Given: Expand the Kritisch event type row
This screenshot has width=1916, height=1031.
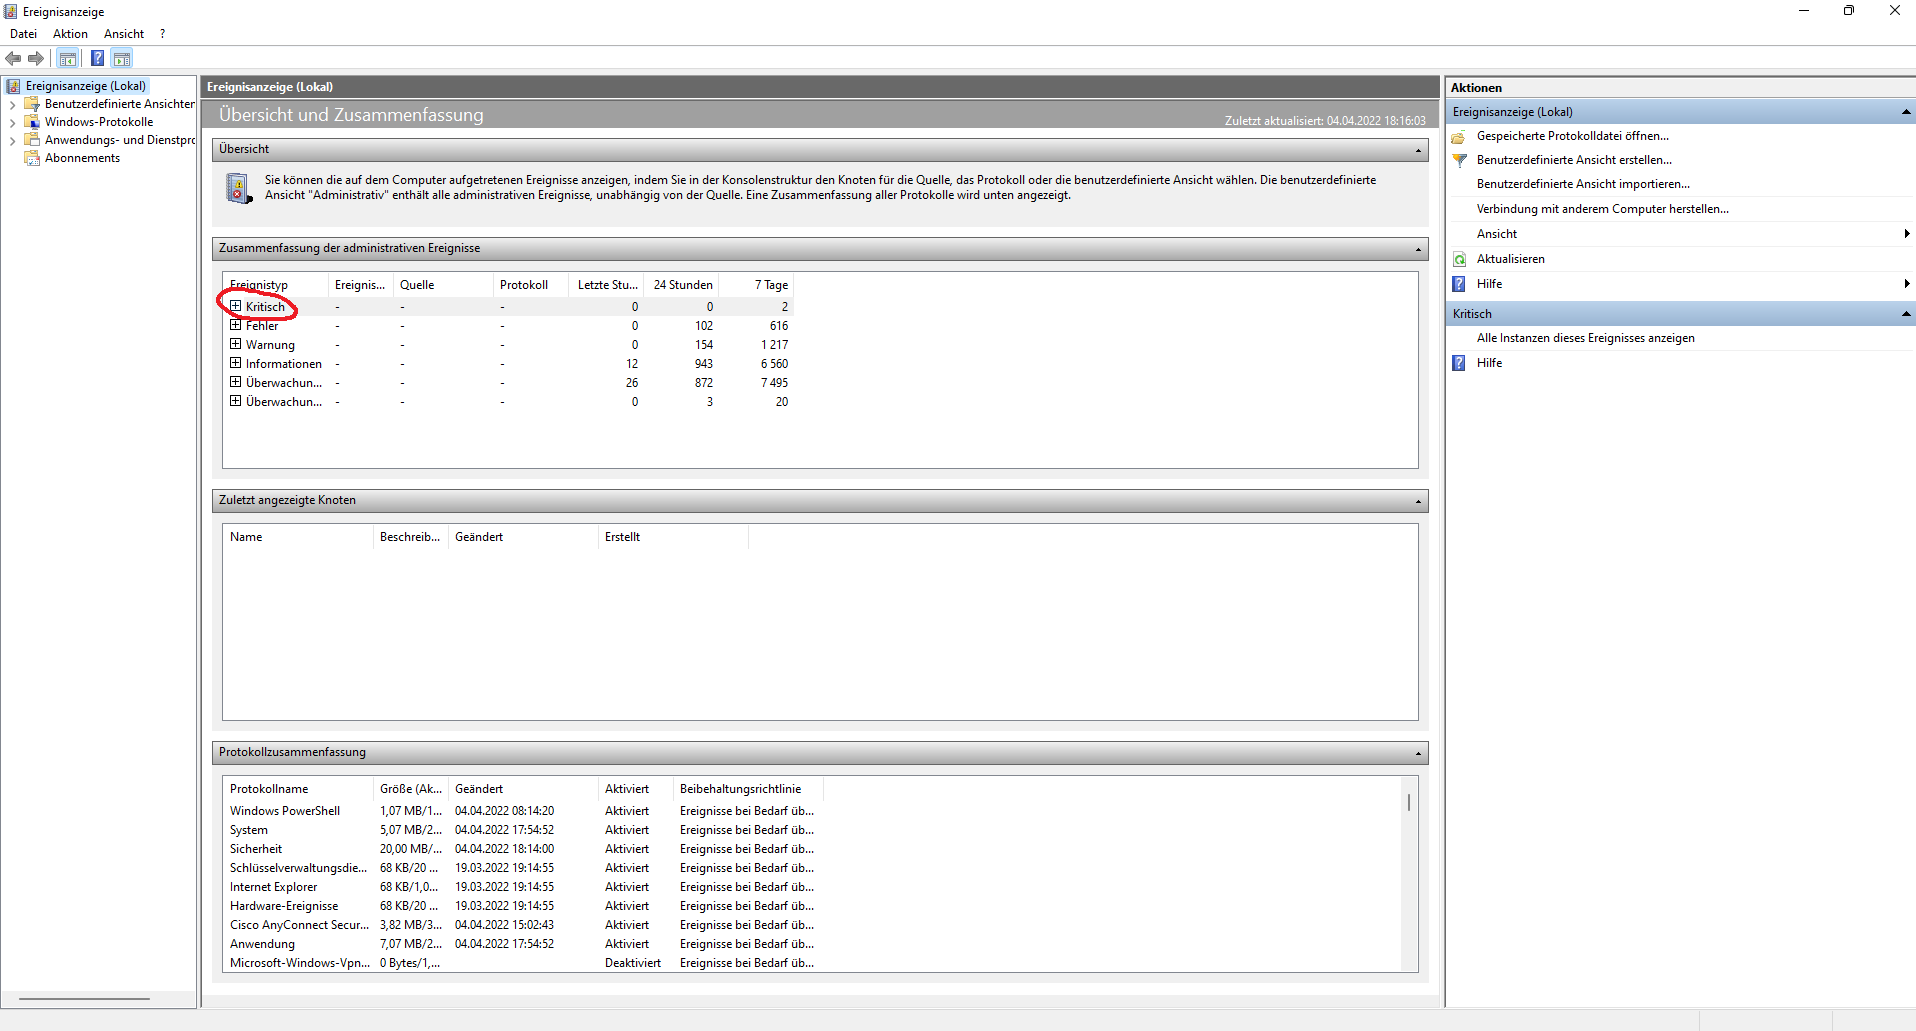Looking at the screenshot, I should [x=235, y=306].
